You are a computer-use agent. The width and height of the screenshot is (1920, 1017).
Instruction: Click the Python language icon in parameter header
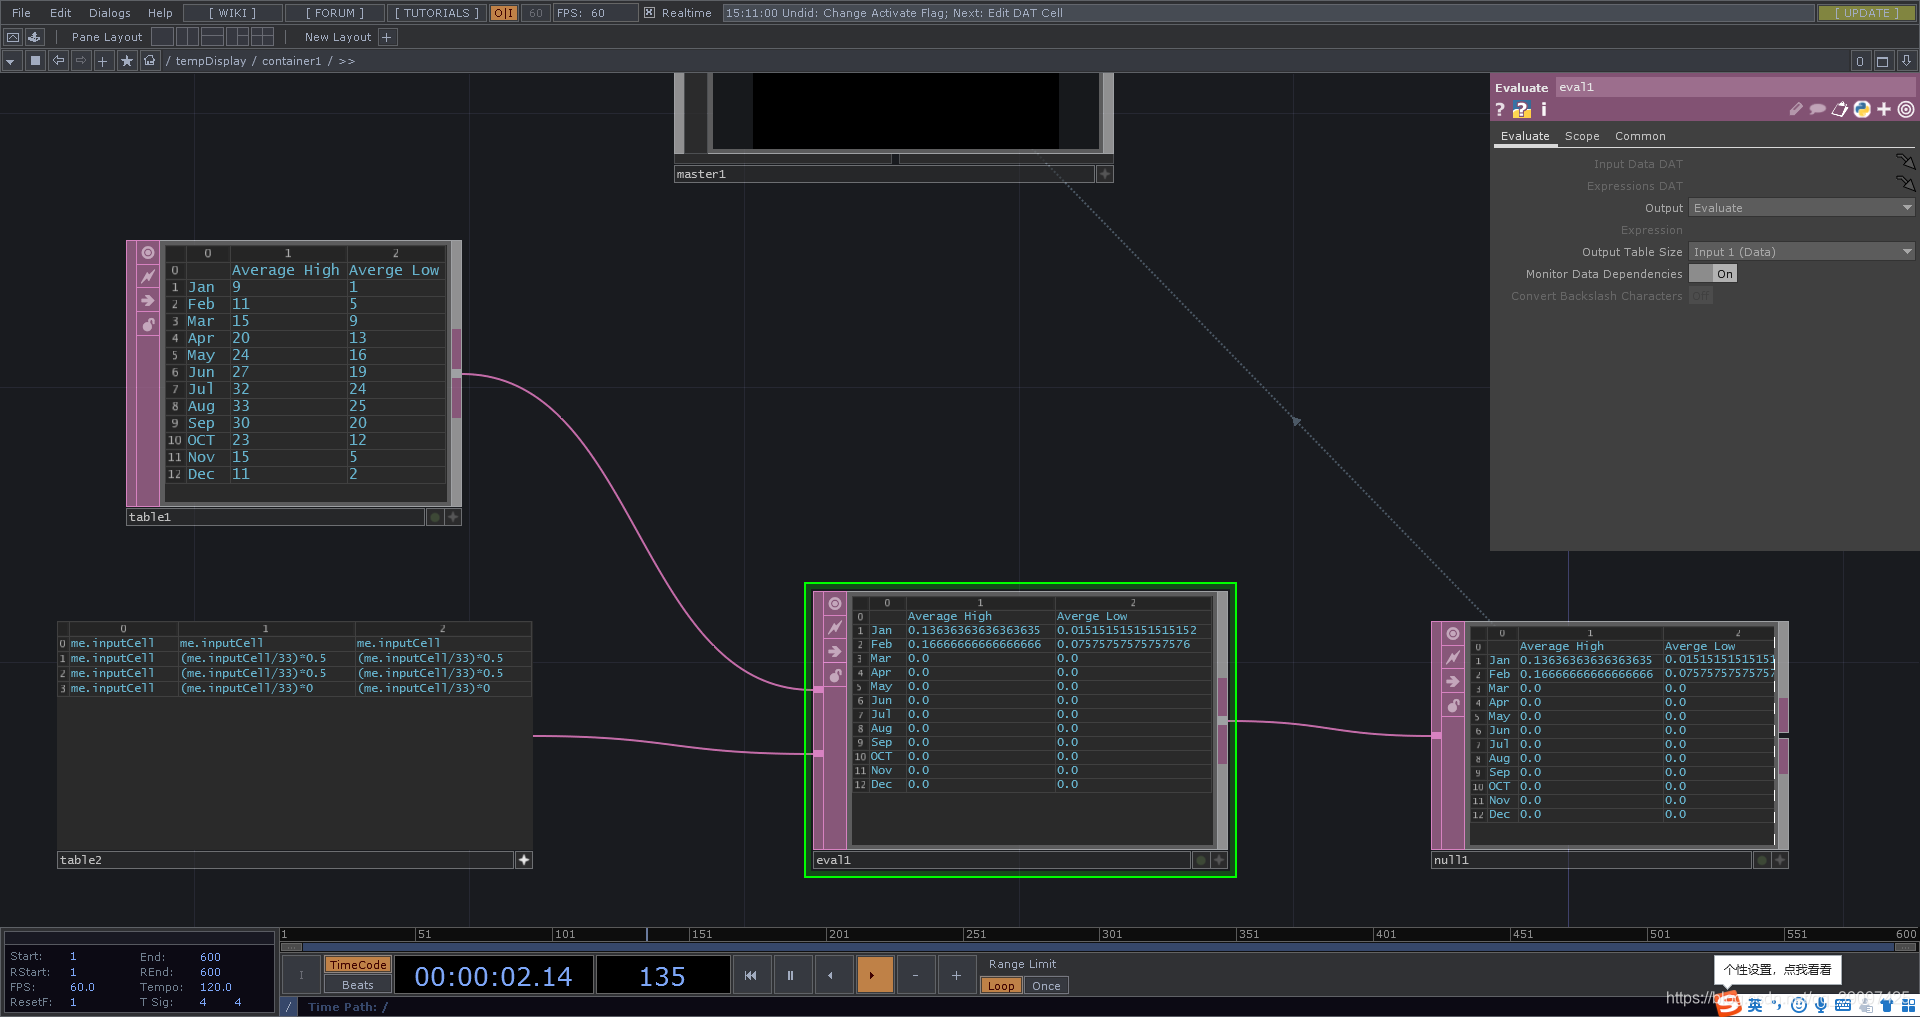(x=1862, y=109)
